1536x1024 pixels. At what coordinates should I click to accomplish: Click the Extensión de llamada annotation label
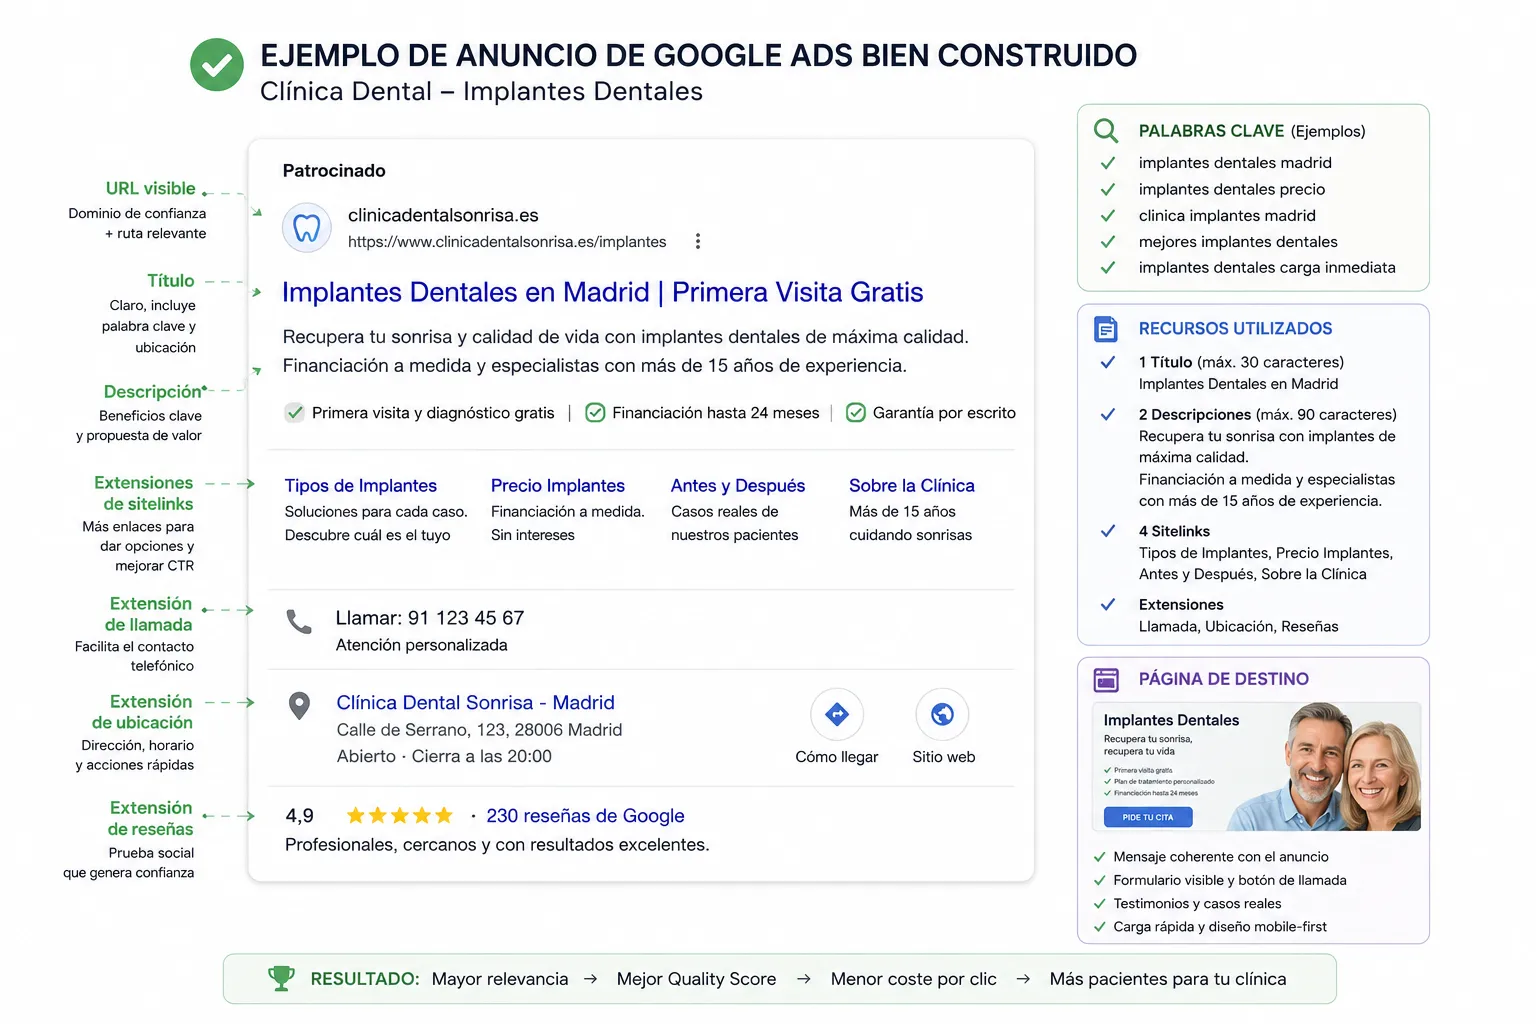(x=150, y=614)
